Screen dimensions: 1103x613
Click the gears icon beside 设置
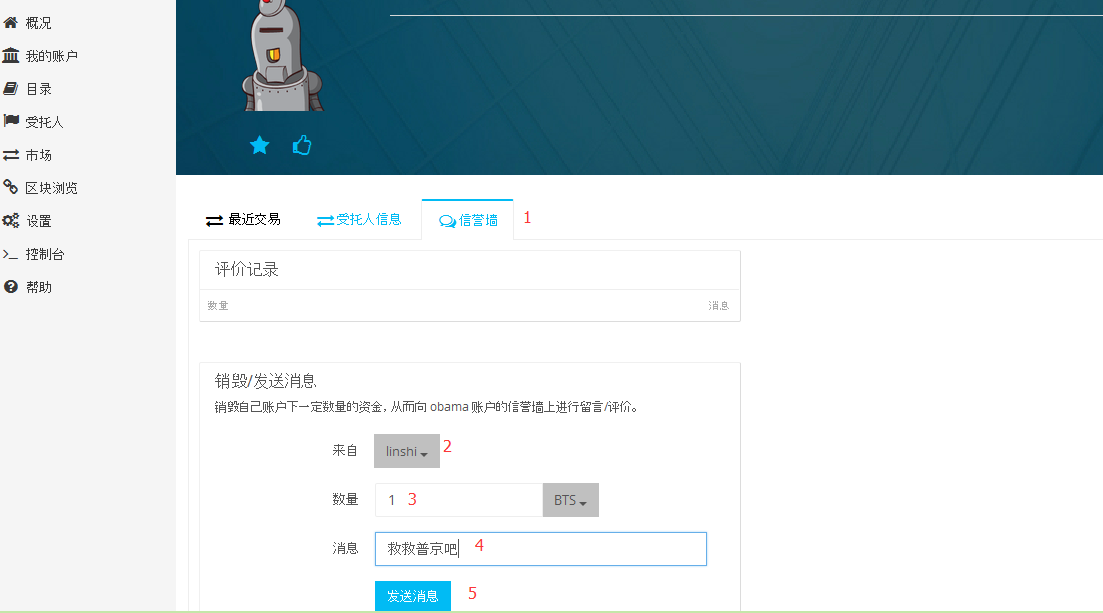[11, 220]
